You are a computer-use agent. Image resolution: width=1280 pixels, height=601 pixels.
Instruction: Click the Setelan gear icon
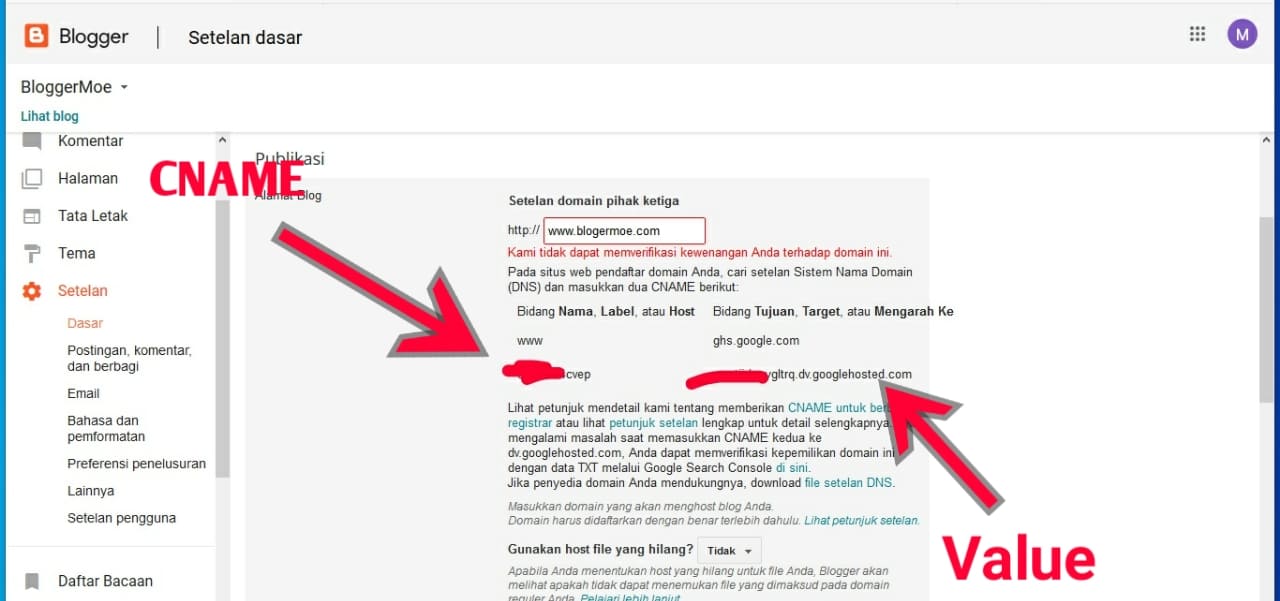(x=32, y=291)
